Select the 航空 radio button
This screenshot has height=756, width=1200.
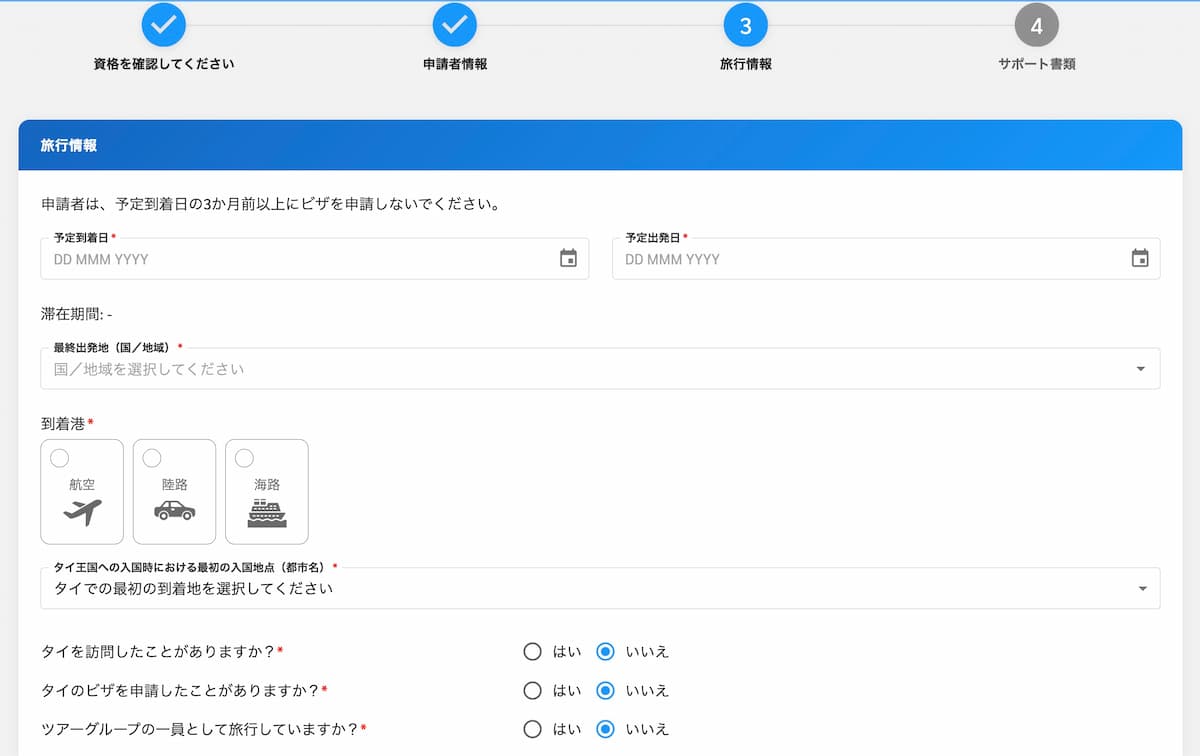pyautogui.click(x=60, y=458)
